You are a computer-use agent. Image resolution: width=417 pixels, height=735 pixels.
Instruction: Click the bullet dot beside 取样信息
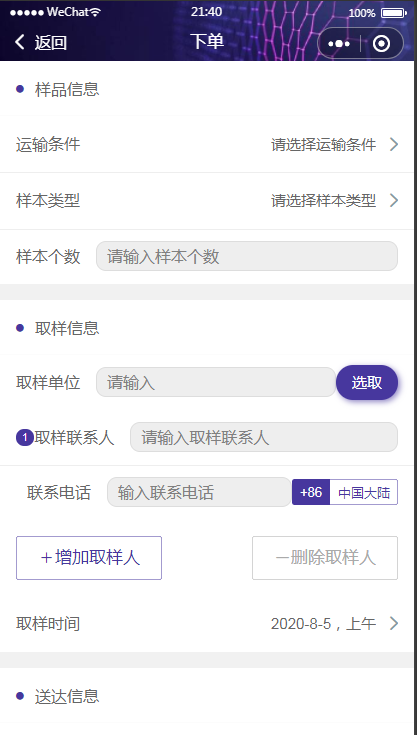pos(20,328)
